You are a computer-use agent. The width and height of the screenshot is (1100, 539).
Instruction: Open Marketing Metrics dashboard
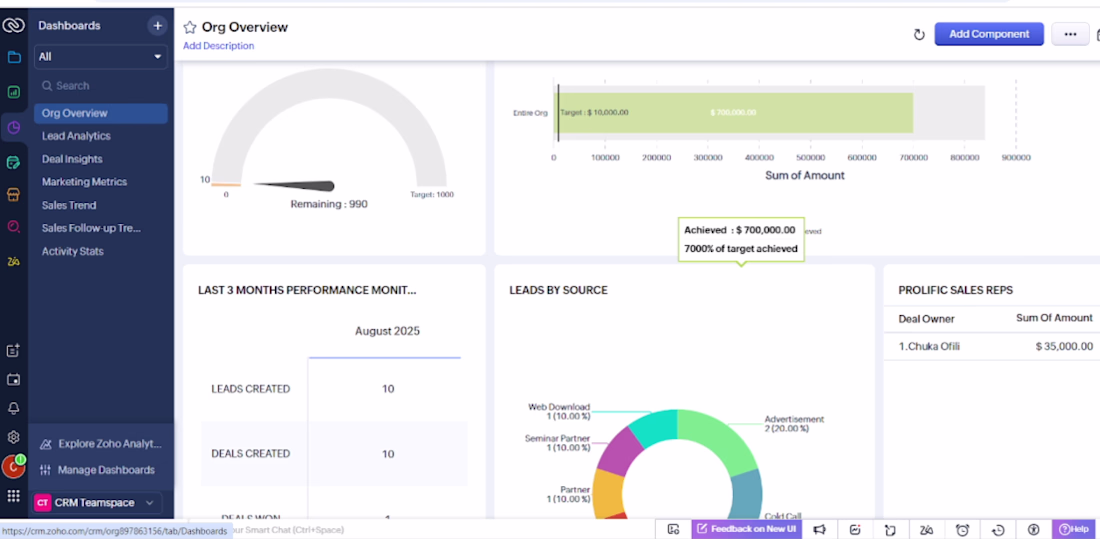pyautogui.click(x=84, y=182)
